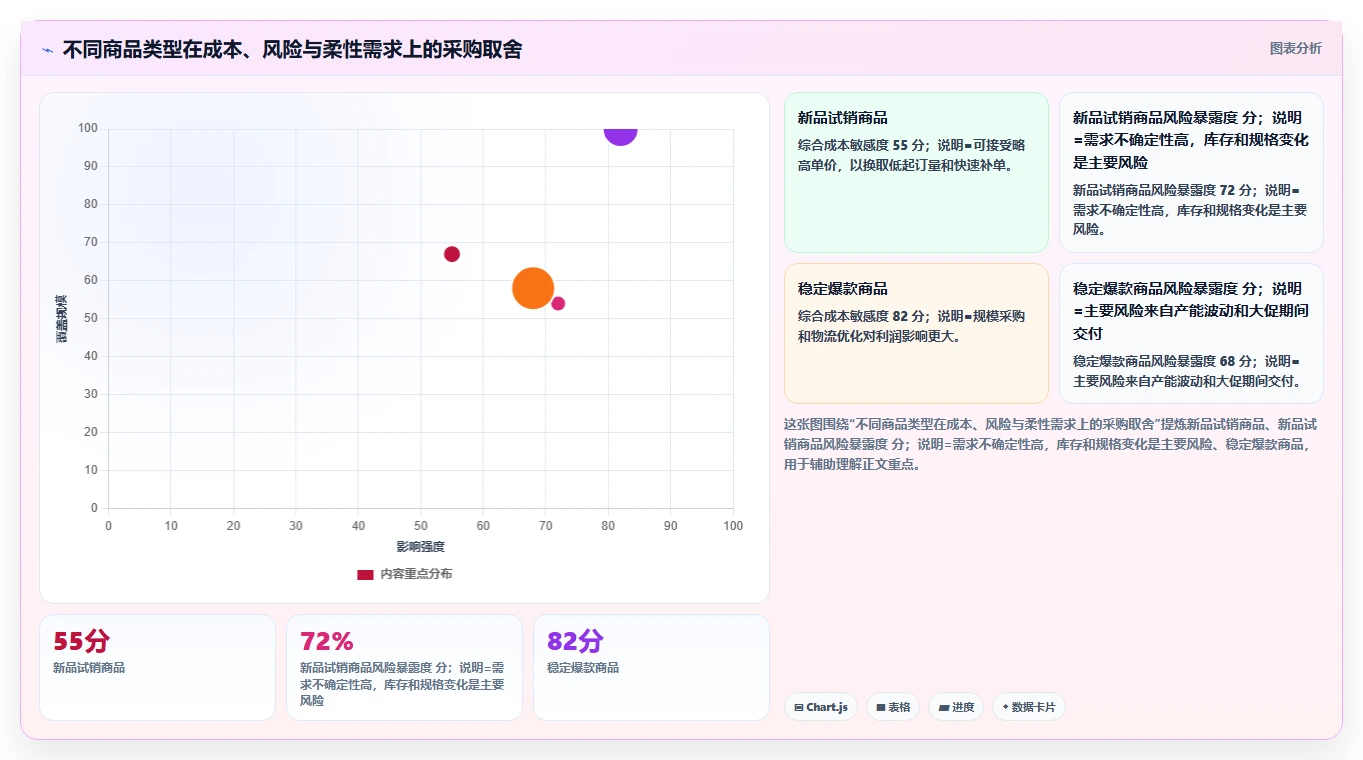Select the 数据卡片 tag chip
1363x760 pixels.
point(1029,707)
